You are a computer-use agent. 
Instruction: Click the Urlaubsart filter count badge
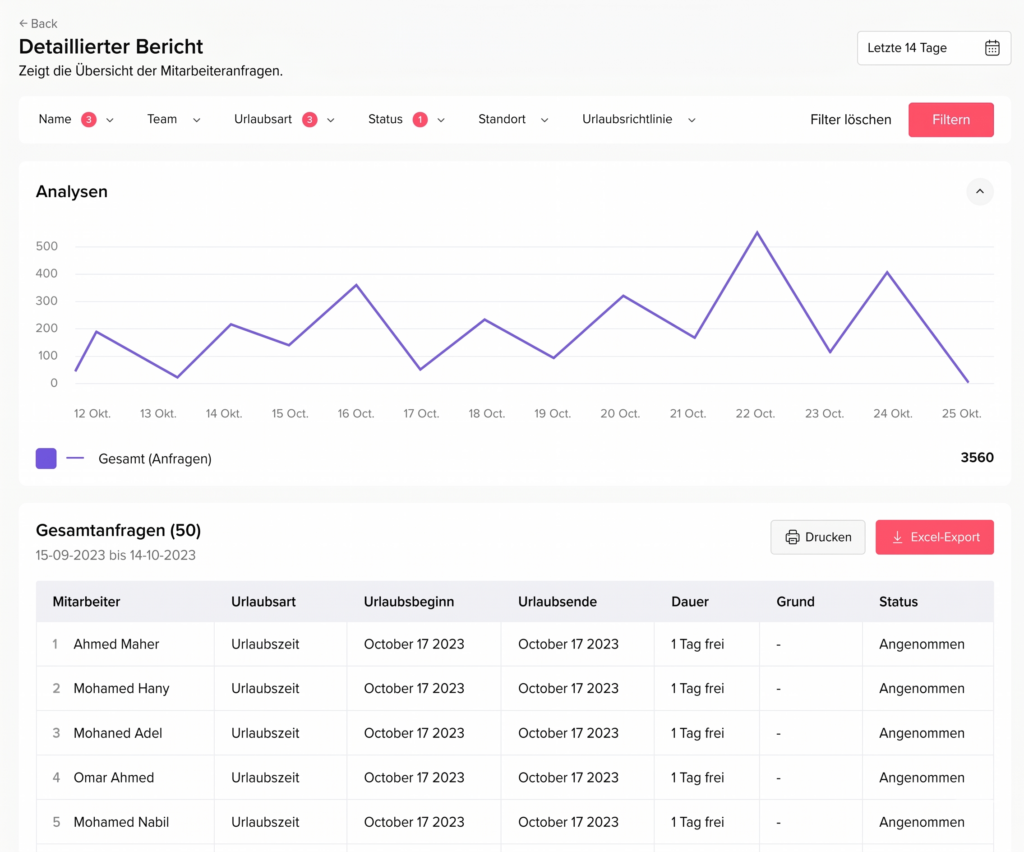[x=310, y=120]
